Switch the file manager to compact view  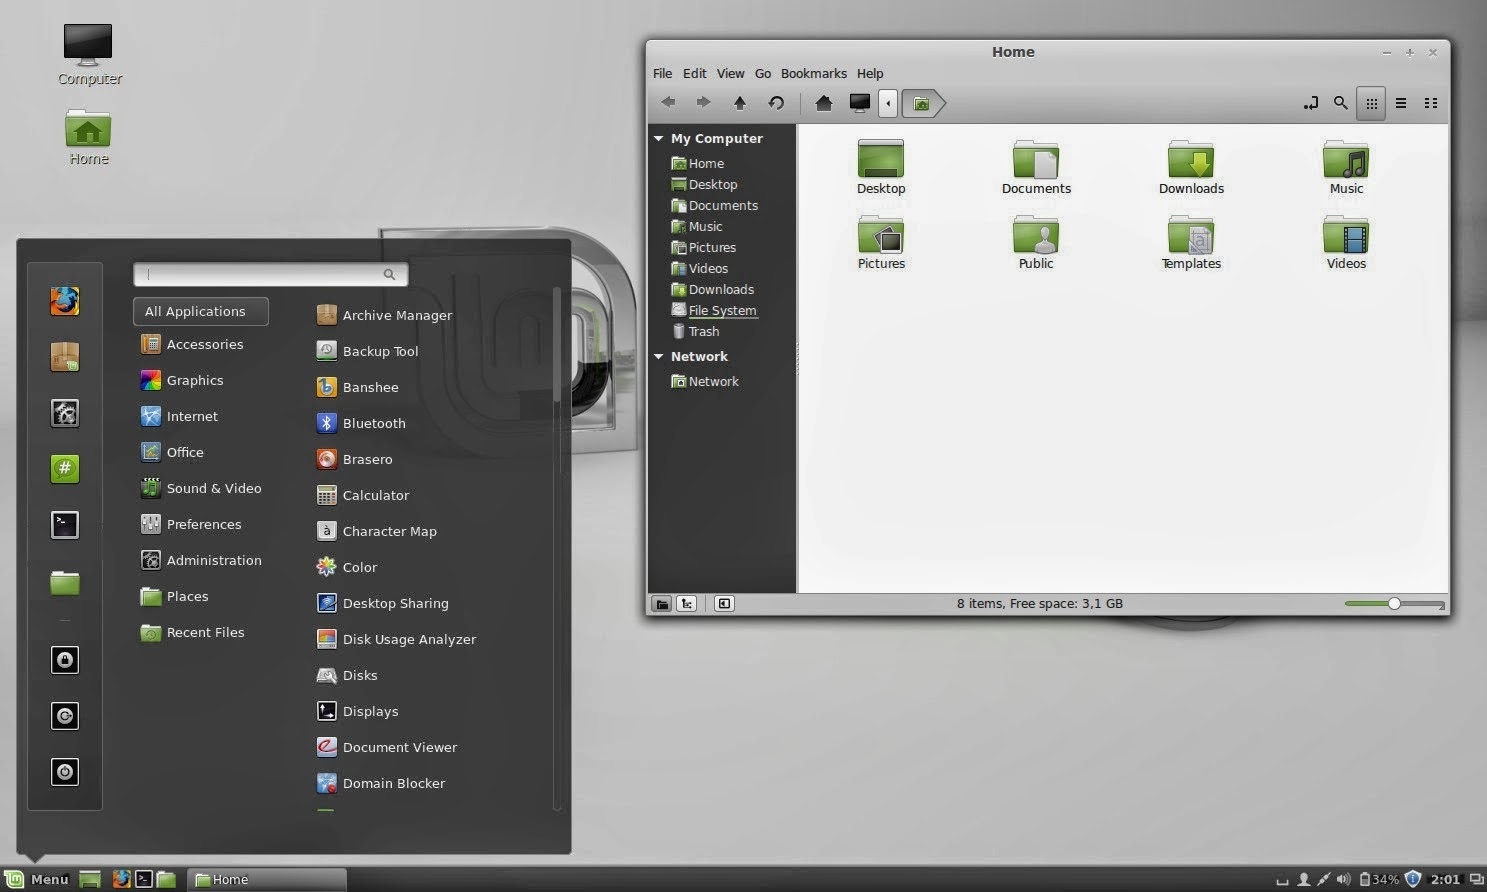click(x=1430, y=102)
